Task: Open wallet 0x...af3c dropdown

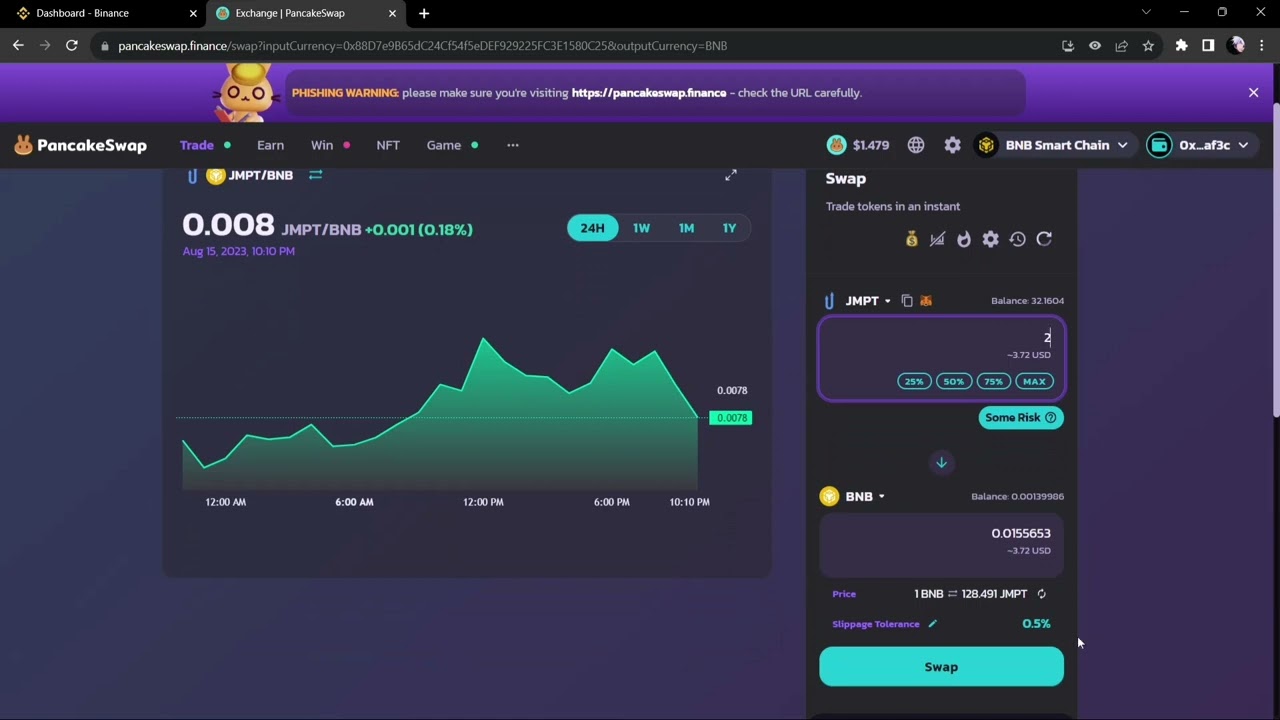Action: tap(1200, 145)
